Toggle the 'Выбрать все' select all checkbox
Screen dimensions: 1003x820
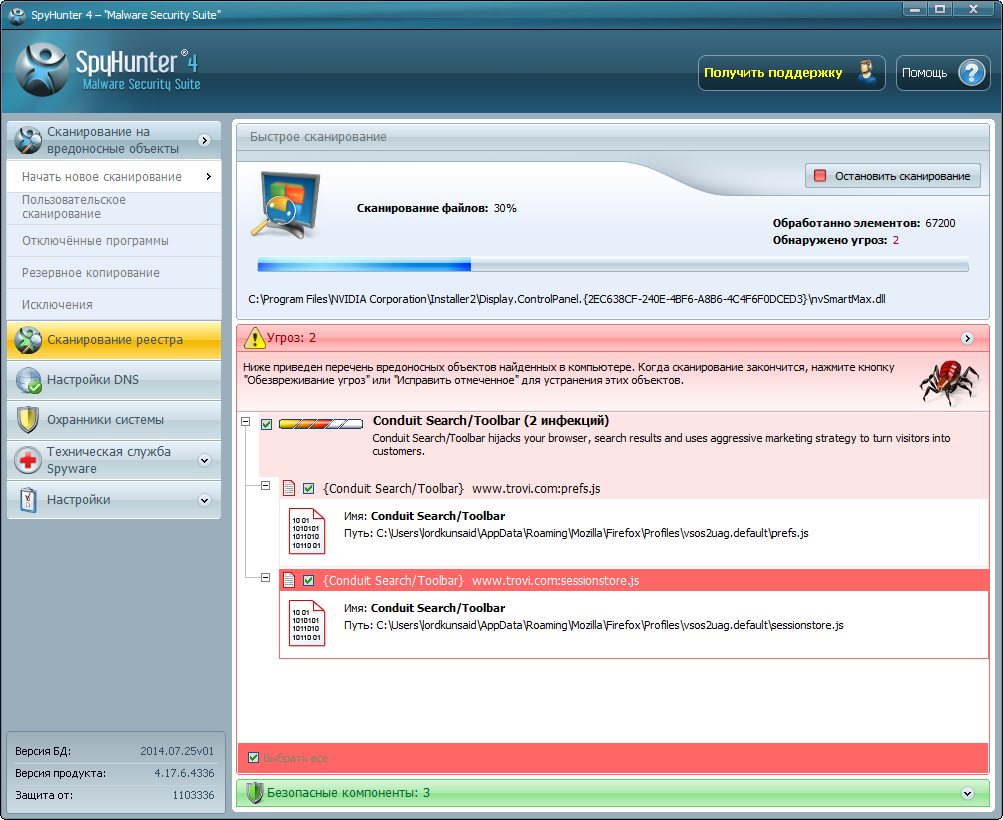point(253,757)
